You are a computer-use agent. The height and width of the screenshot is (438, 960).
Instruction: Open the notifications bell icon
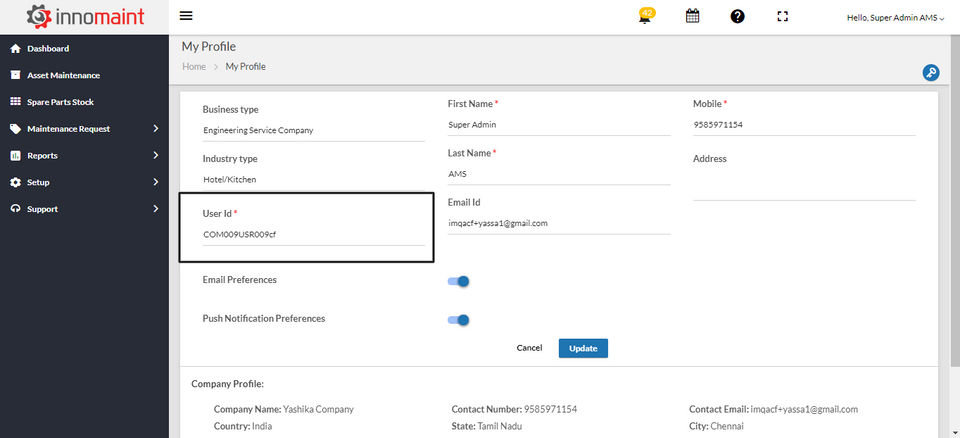coord(646,17)
